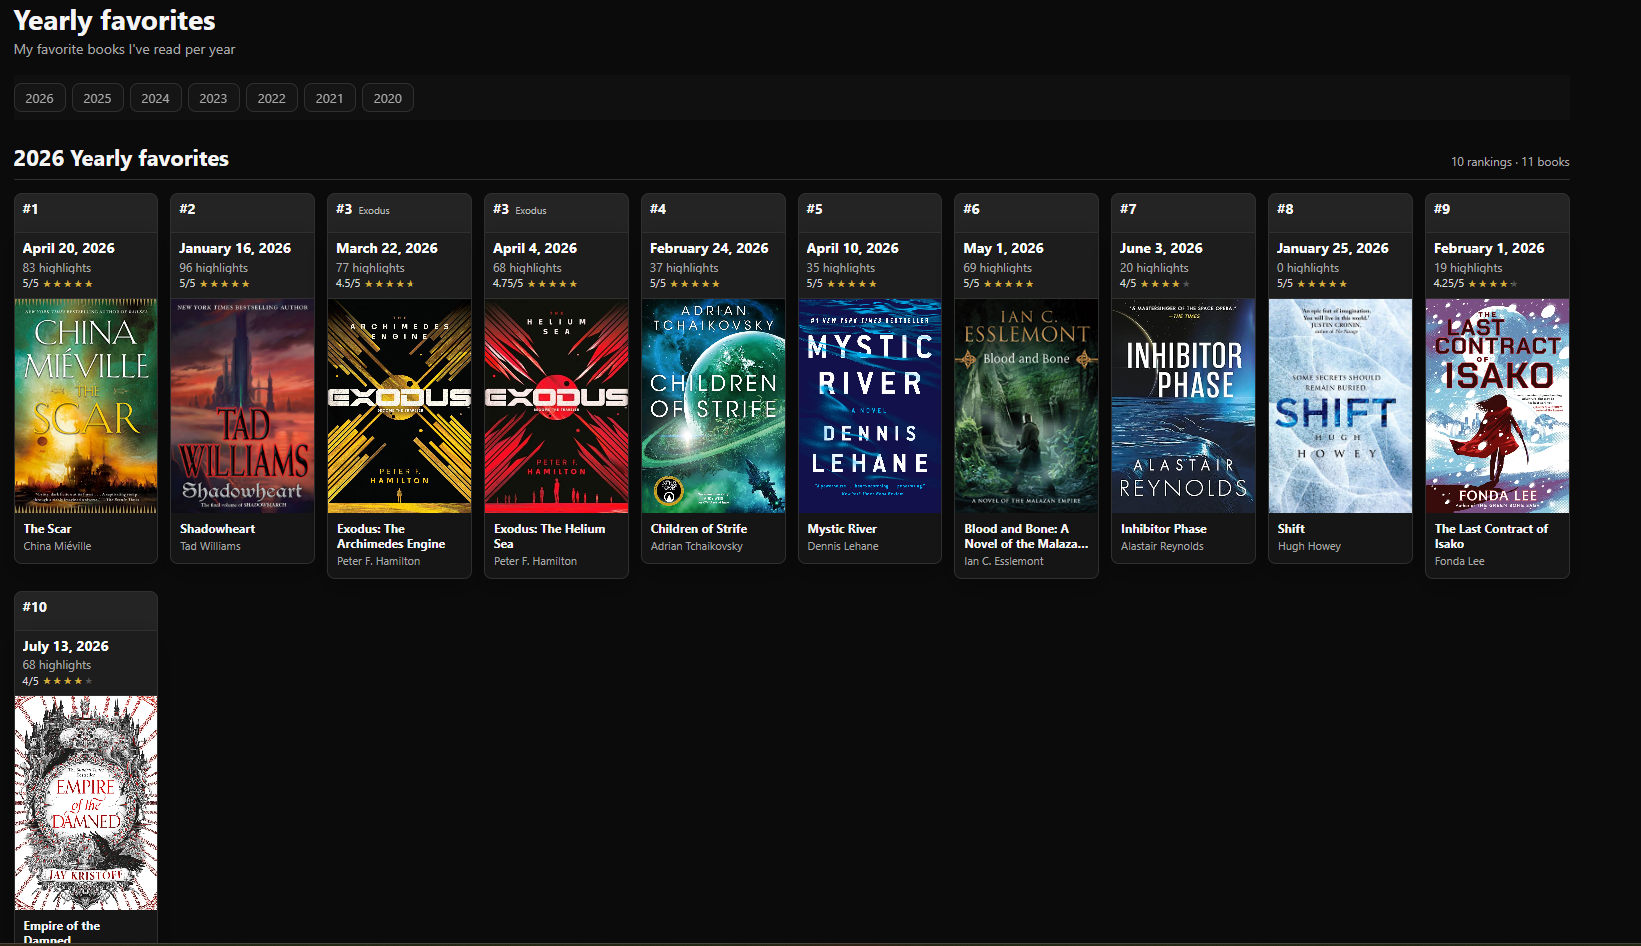This screenshot has height=946, width=1641.
Task: Click the author name Fonda Lee
Action: [x=1460, y=561]
